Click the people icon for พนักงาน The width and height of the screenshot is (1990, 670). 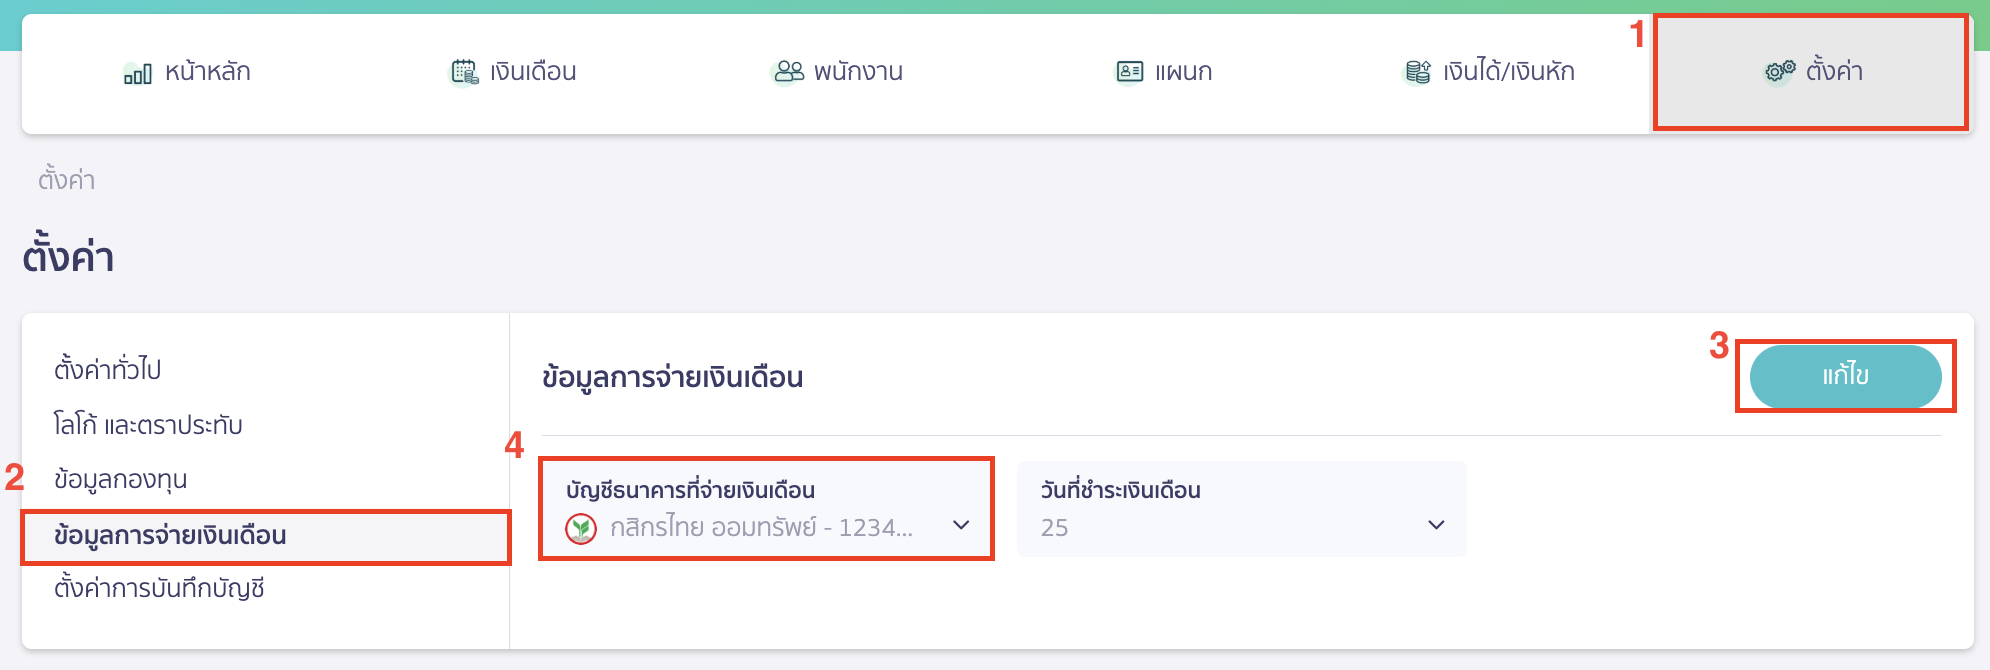coord(789,71)
